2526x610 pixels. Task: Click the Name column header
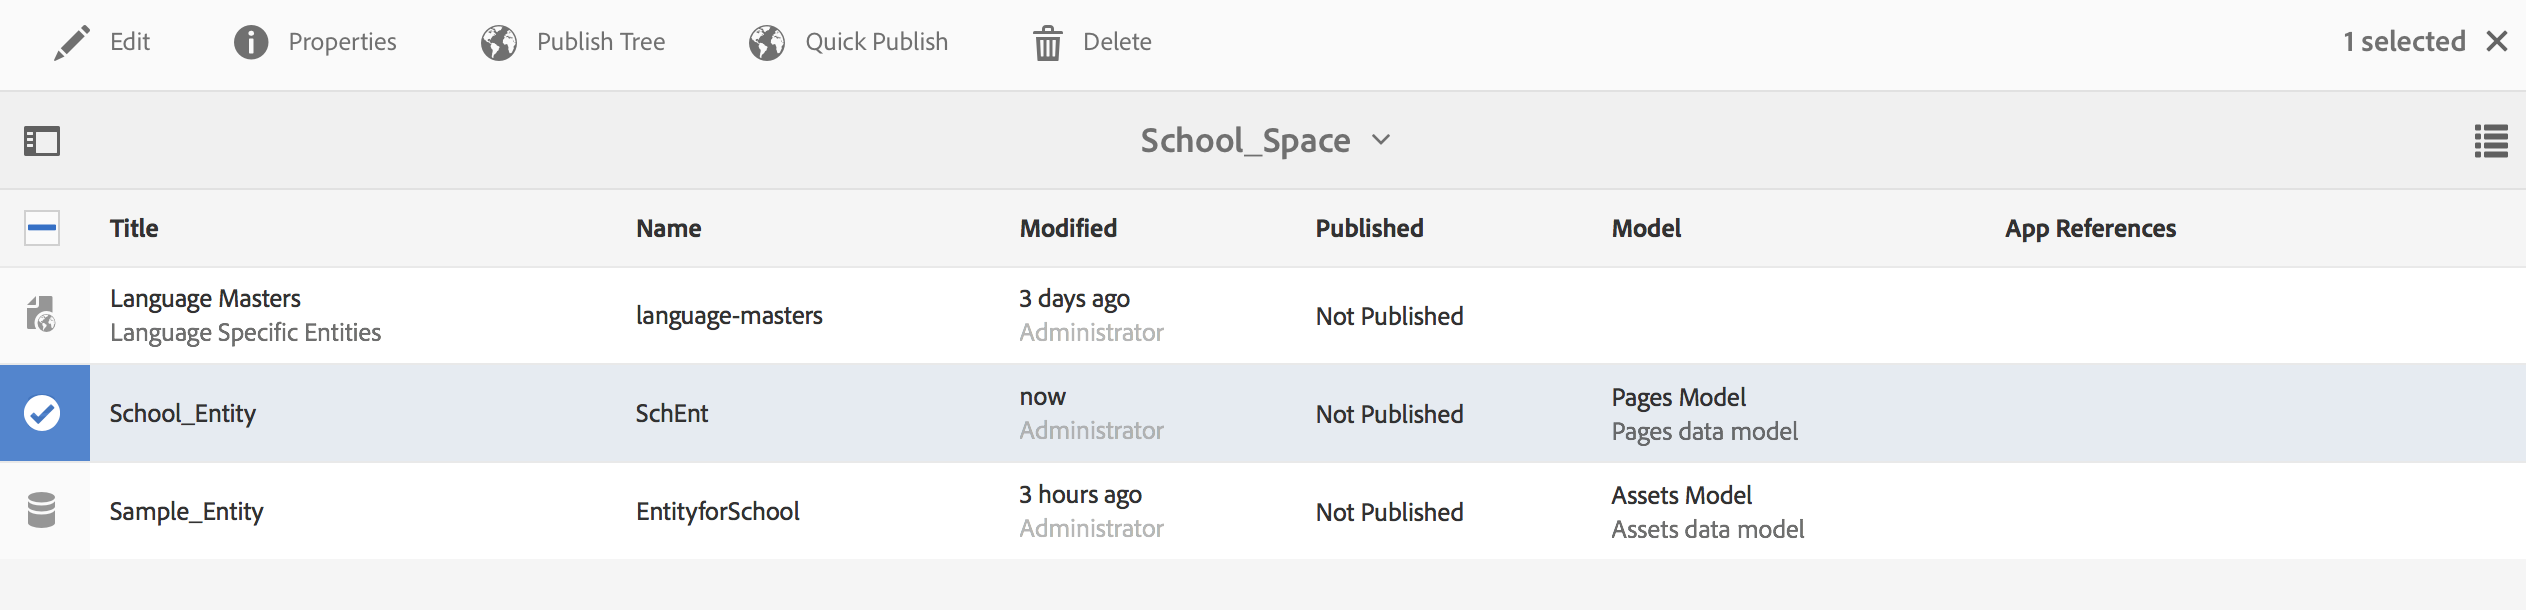(x=668, y=228)
